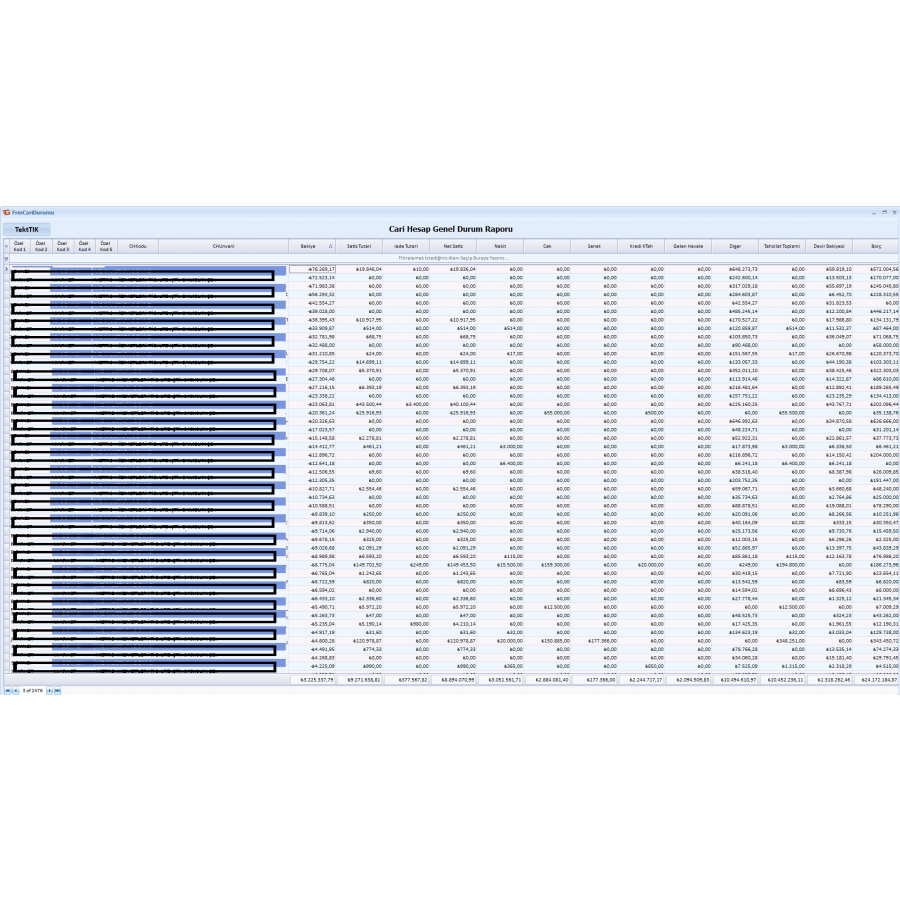Select the first row indicator arrow
Image resolution: width=900 pixels, height=900 pixels.
coord(6,269)
